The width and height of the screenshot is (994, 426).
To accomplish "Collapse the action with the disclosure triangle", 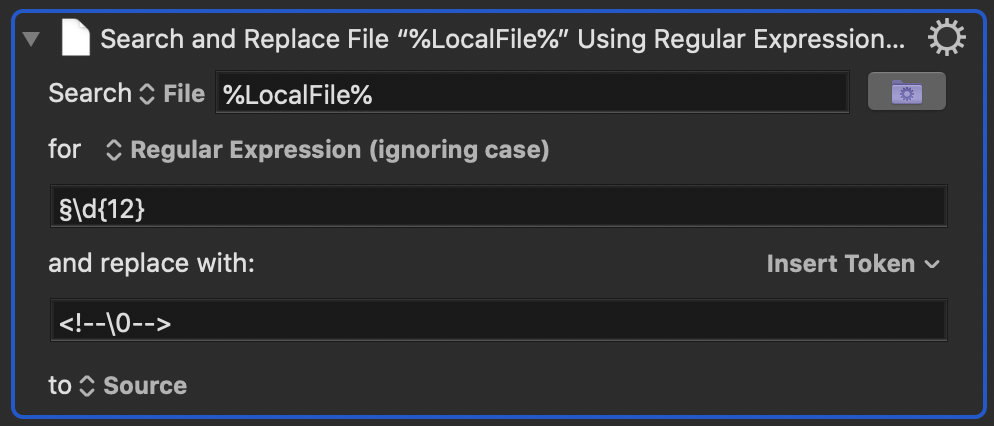I will [x=31, y=40].
